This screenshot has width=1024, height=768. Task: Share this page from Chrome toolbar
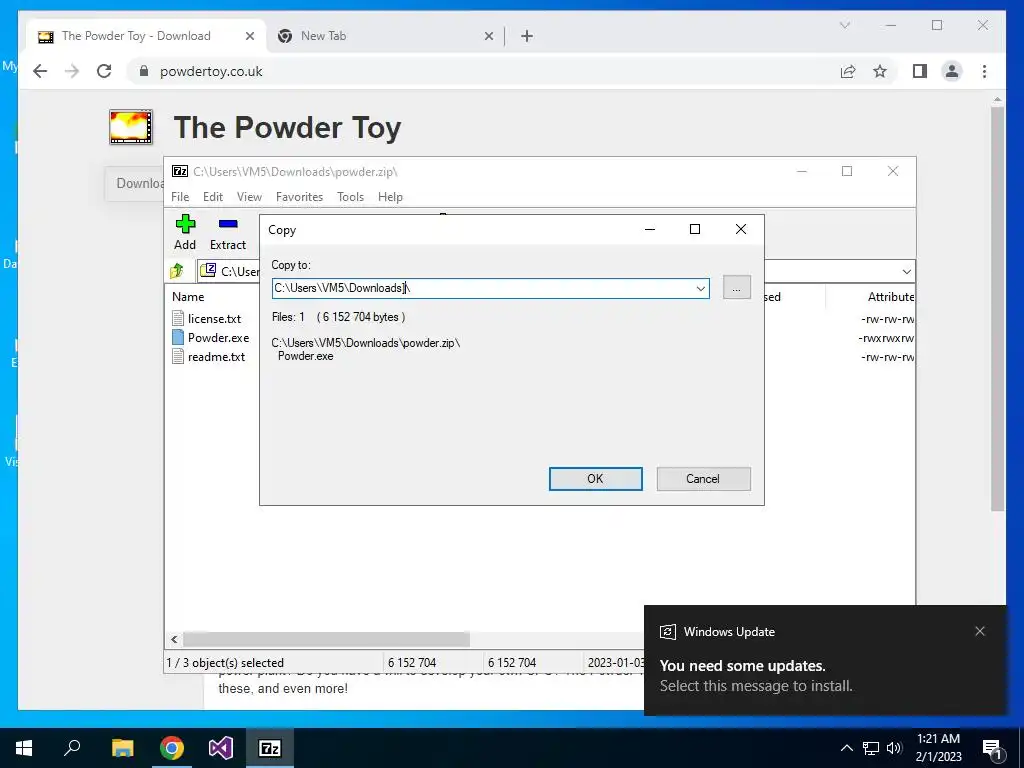848,71
